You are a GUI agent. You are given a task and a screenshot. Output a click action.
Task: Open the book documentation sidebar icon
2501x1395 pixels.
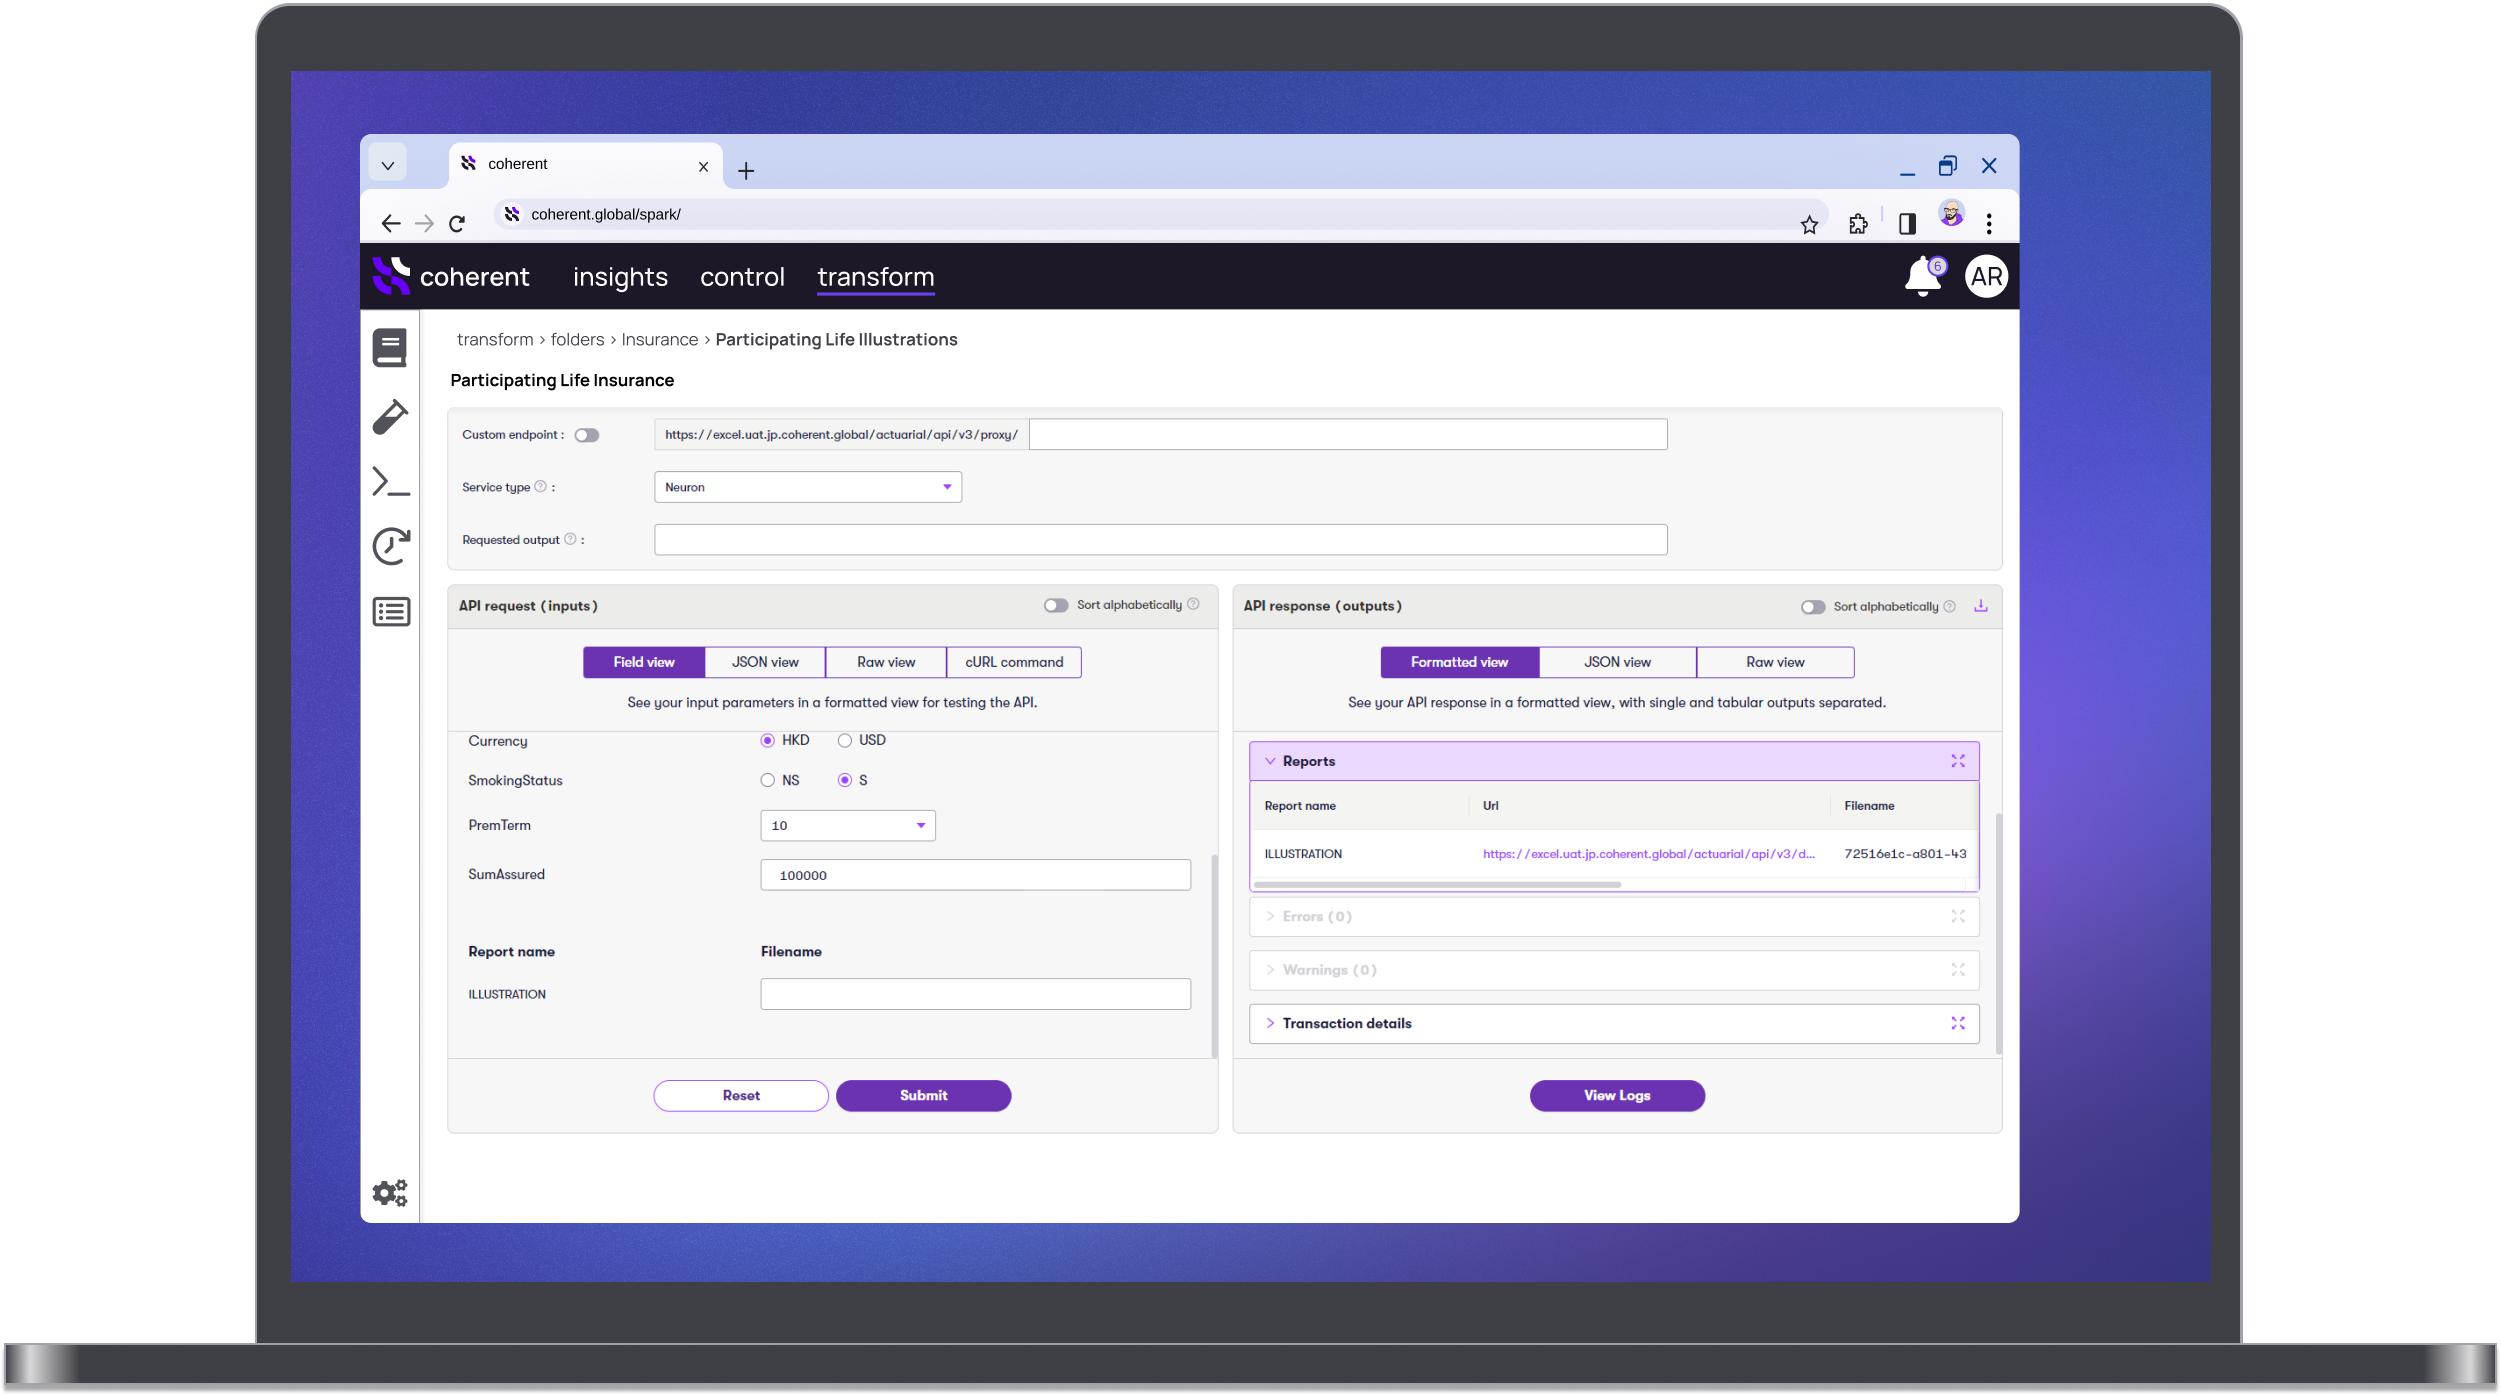click(x=389, y=348)
